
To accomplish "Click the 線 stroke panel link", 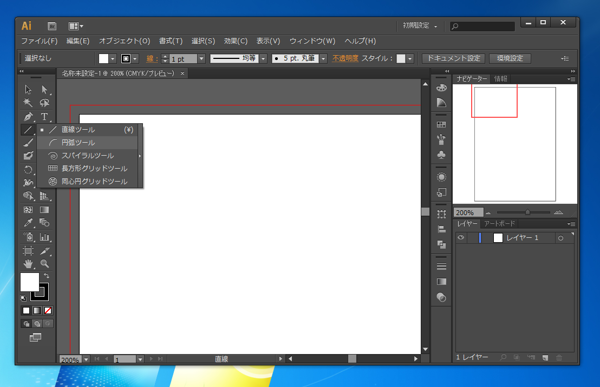I will point(152,59).
